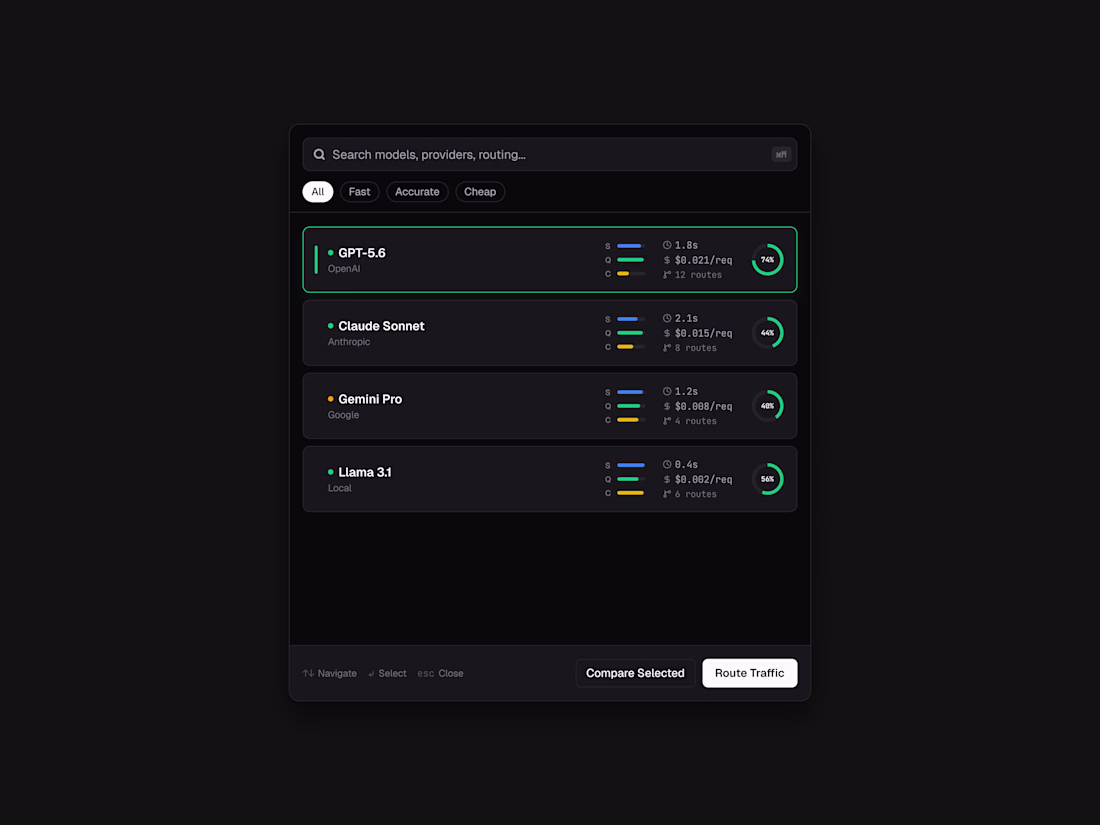Viewport: 1100px width, 825px height.
Task: Click the enter-key Select hint icon
Action: click(x=371, y=673)
